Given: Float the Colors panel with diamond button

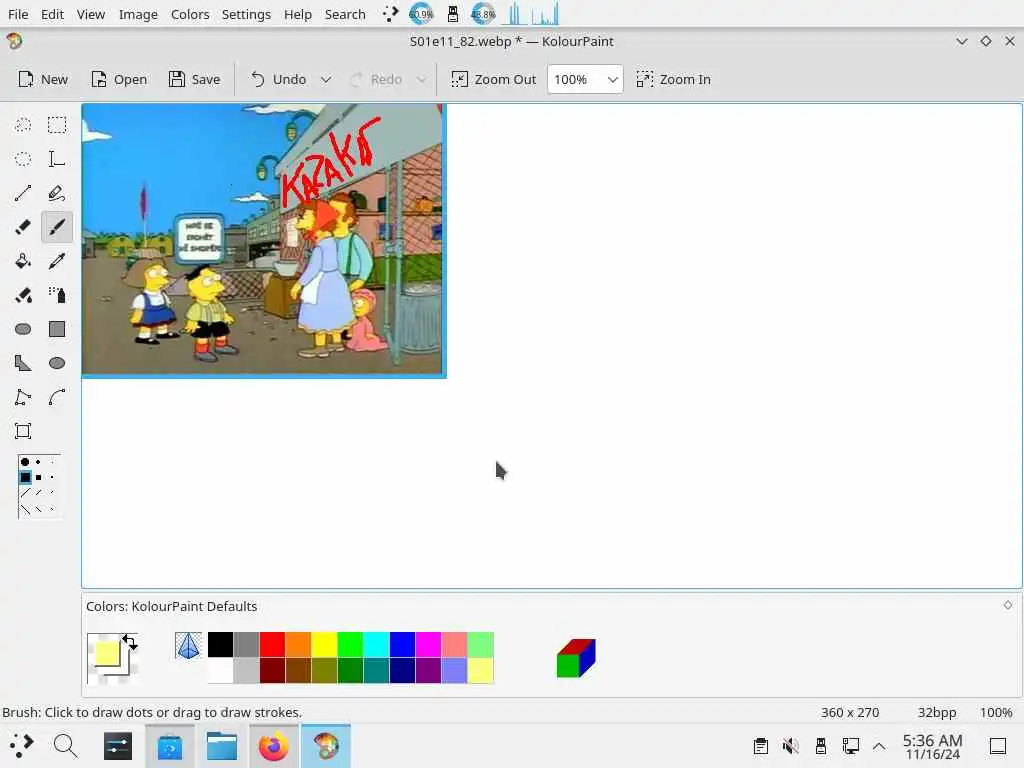Looking at the screenshot, I should tap(1008, 605).
